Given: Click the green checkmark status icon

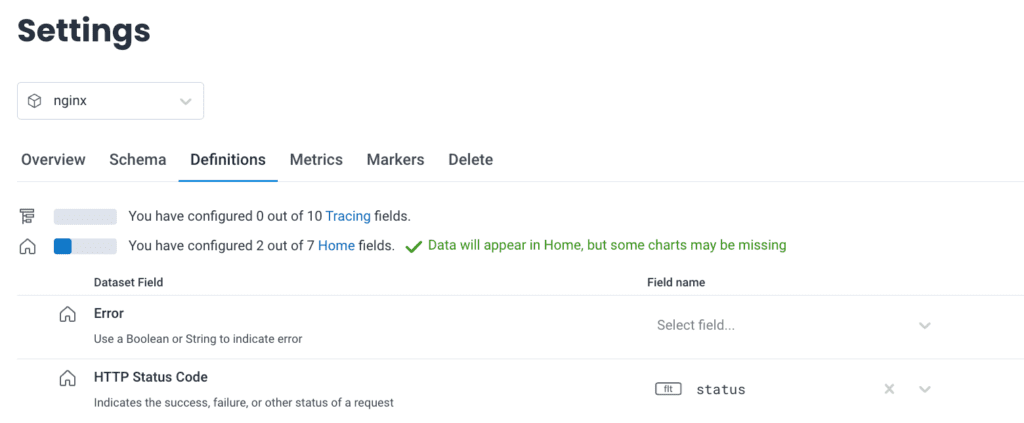Looking at the screenshot, I should click(x=413, y=246).
